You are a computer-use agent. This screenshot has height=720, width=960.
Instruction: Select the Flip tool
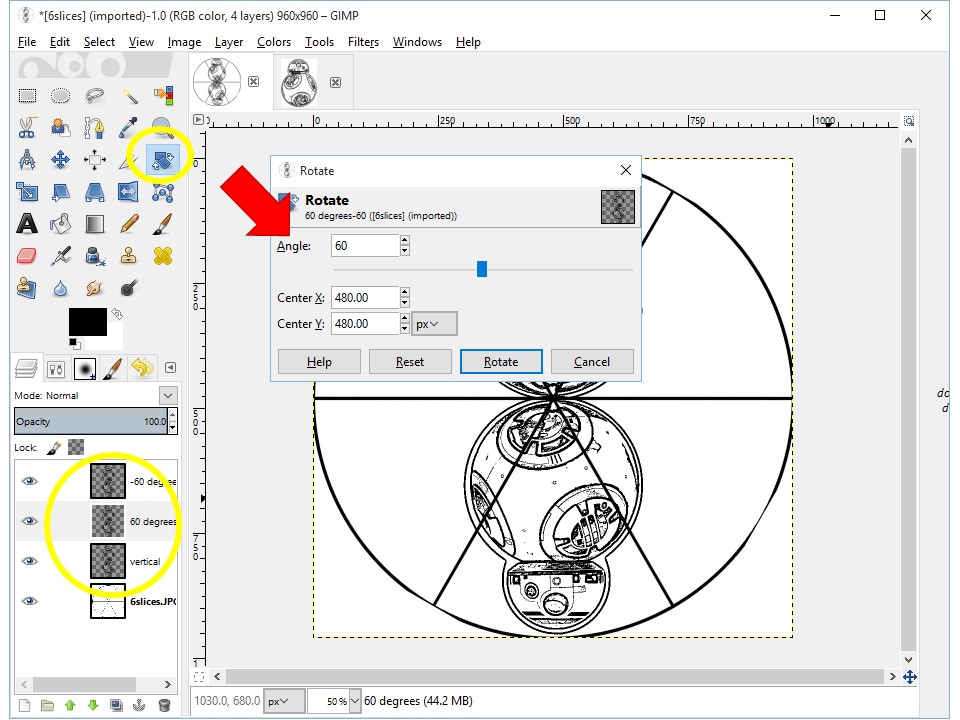click(x=129, y=192)
